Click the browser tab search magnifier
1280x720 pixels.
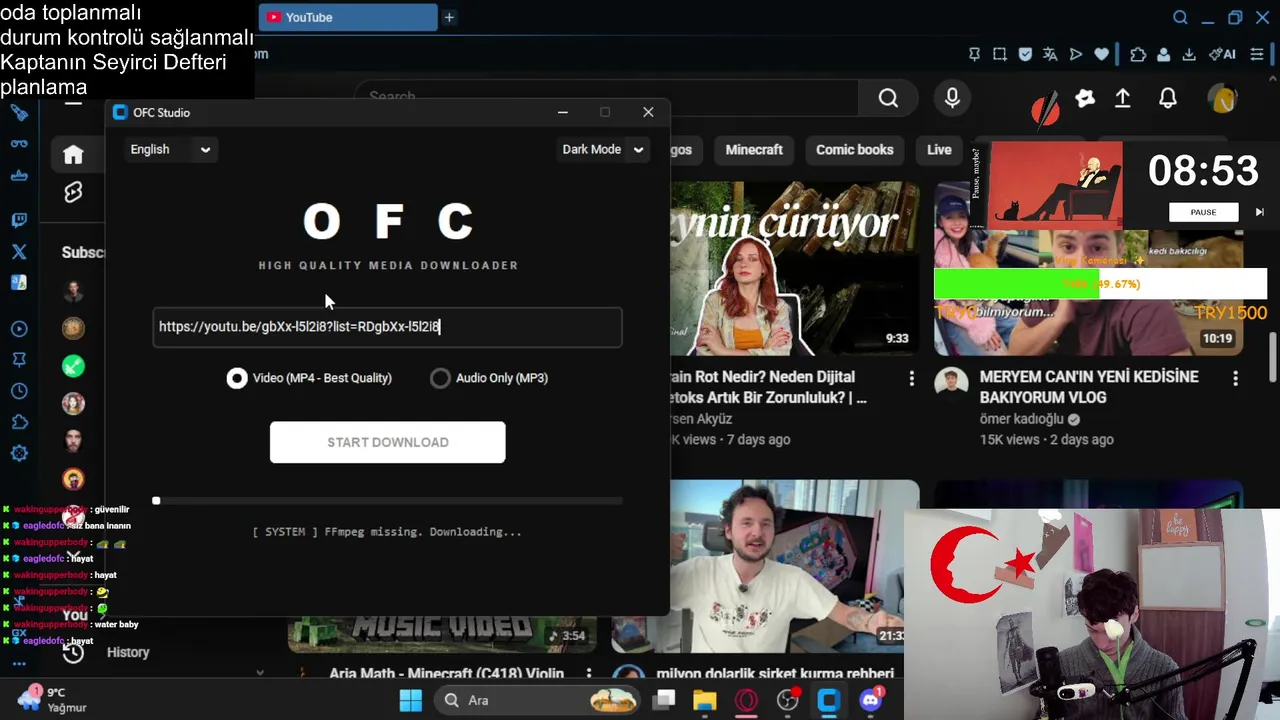point(1180,17)
